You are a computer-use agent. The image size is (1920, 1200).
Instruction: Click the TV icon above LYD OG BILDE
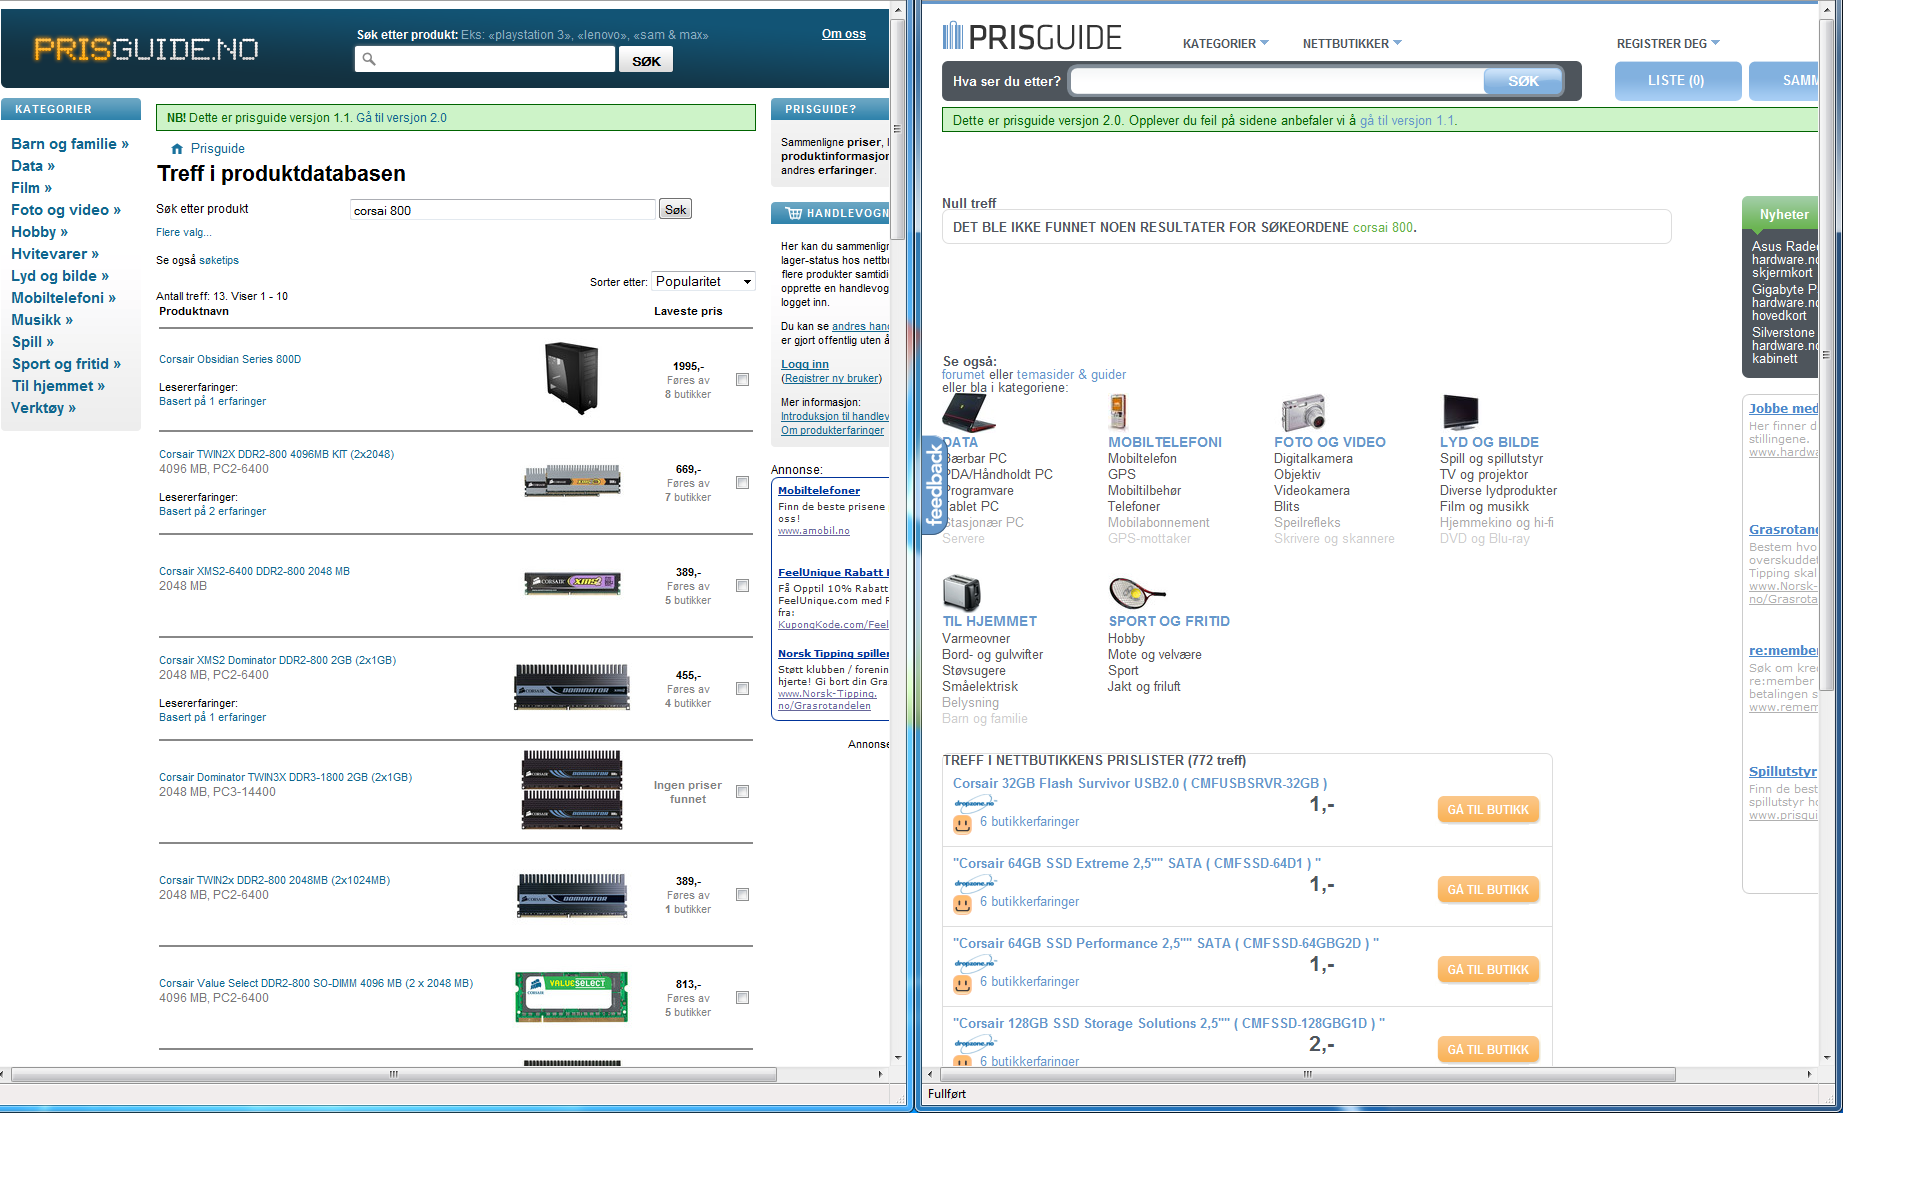click(1461, 412)
